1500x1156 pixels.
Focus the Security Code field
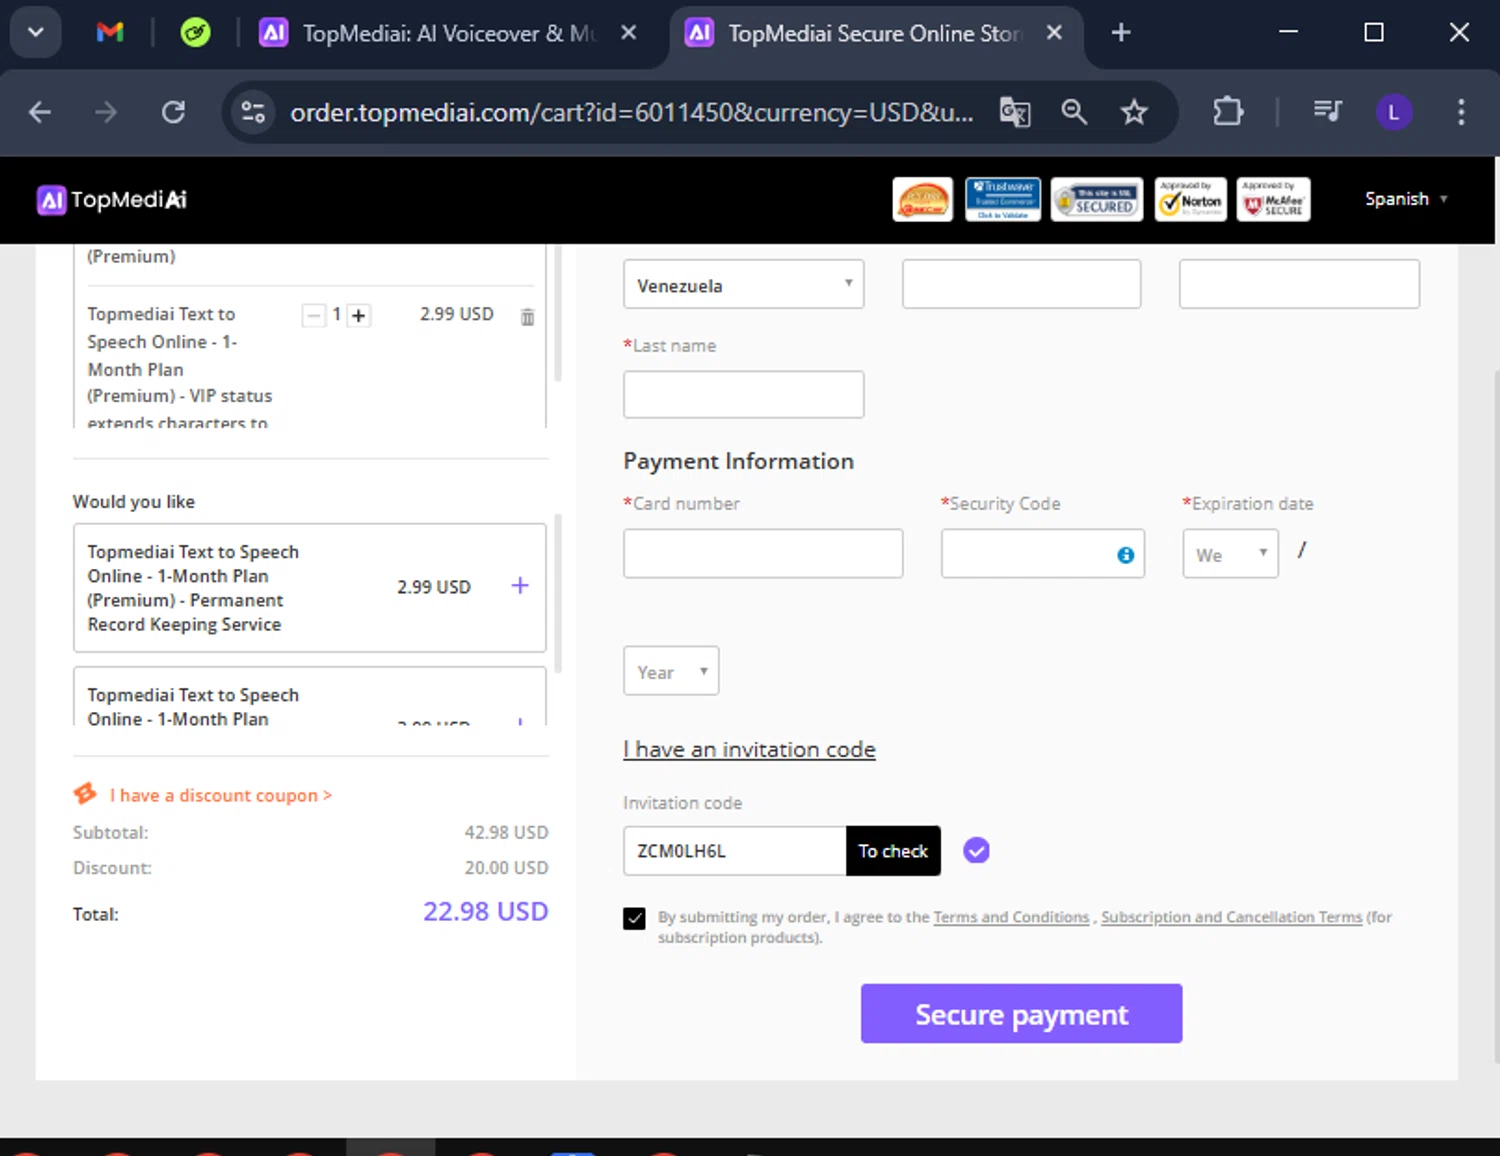[1042, 554]
